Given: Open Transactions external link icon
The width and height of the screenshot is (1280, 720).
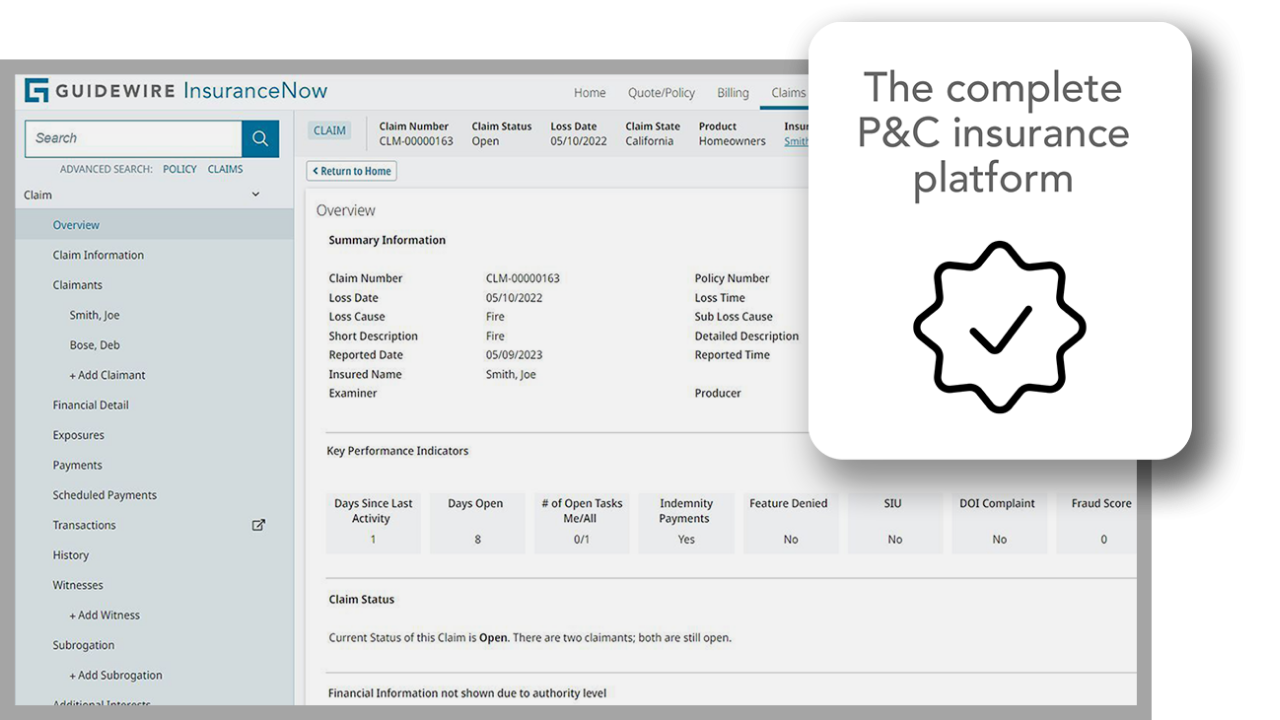Looking at the screenshot, I should (258, 525).
